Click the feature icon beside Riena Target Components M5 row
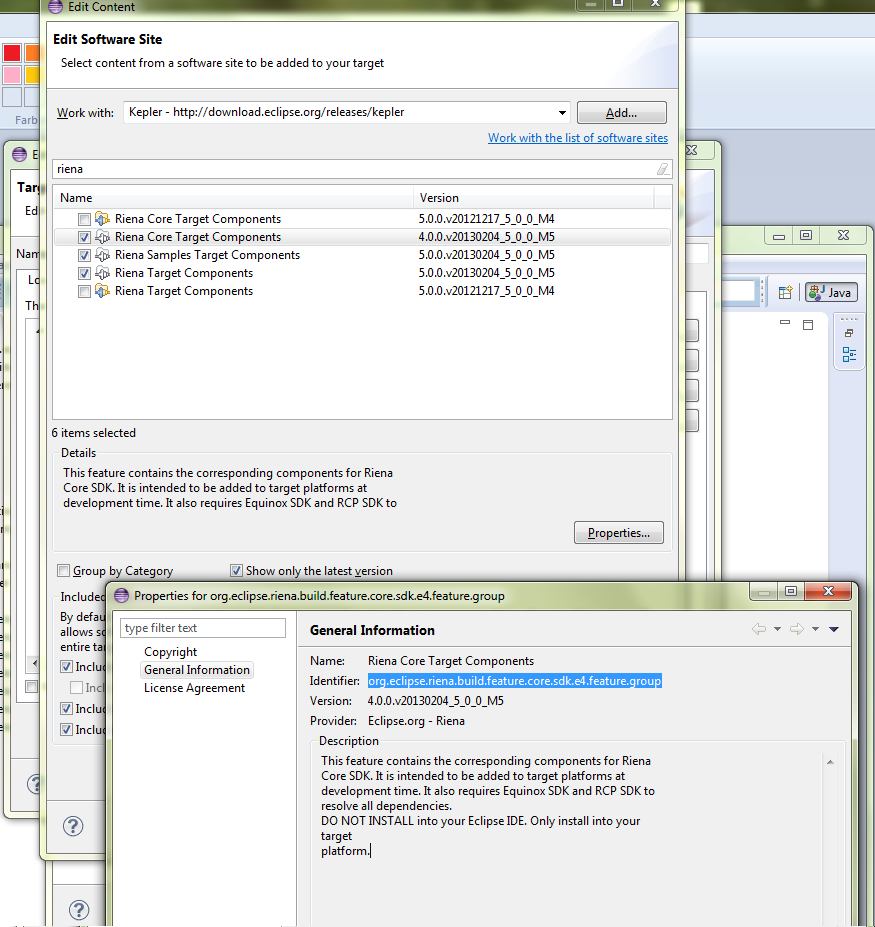Viewport: 875px width, 927px height. [x=102, y=273]
